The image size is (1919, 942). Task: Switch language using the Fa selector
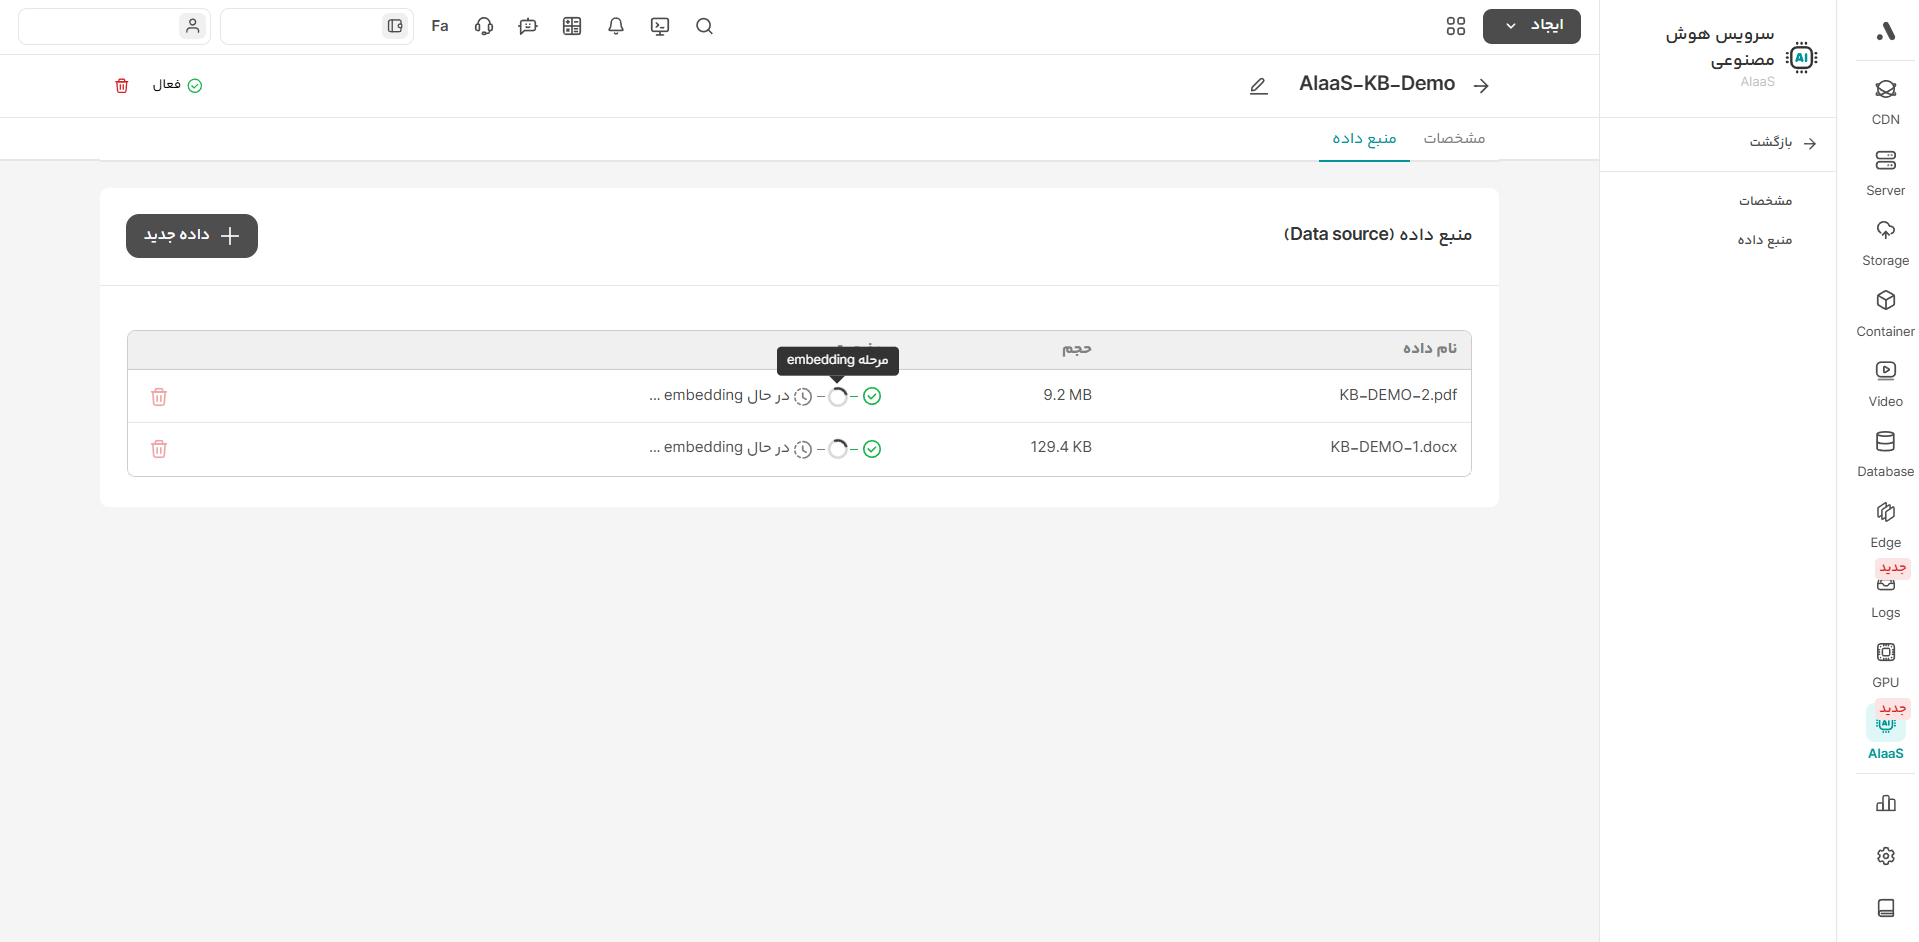[x=440, y=27]
